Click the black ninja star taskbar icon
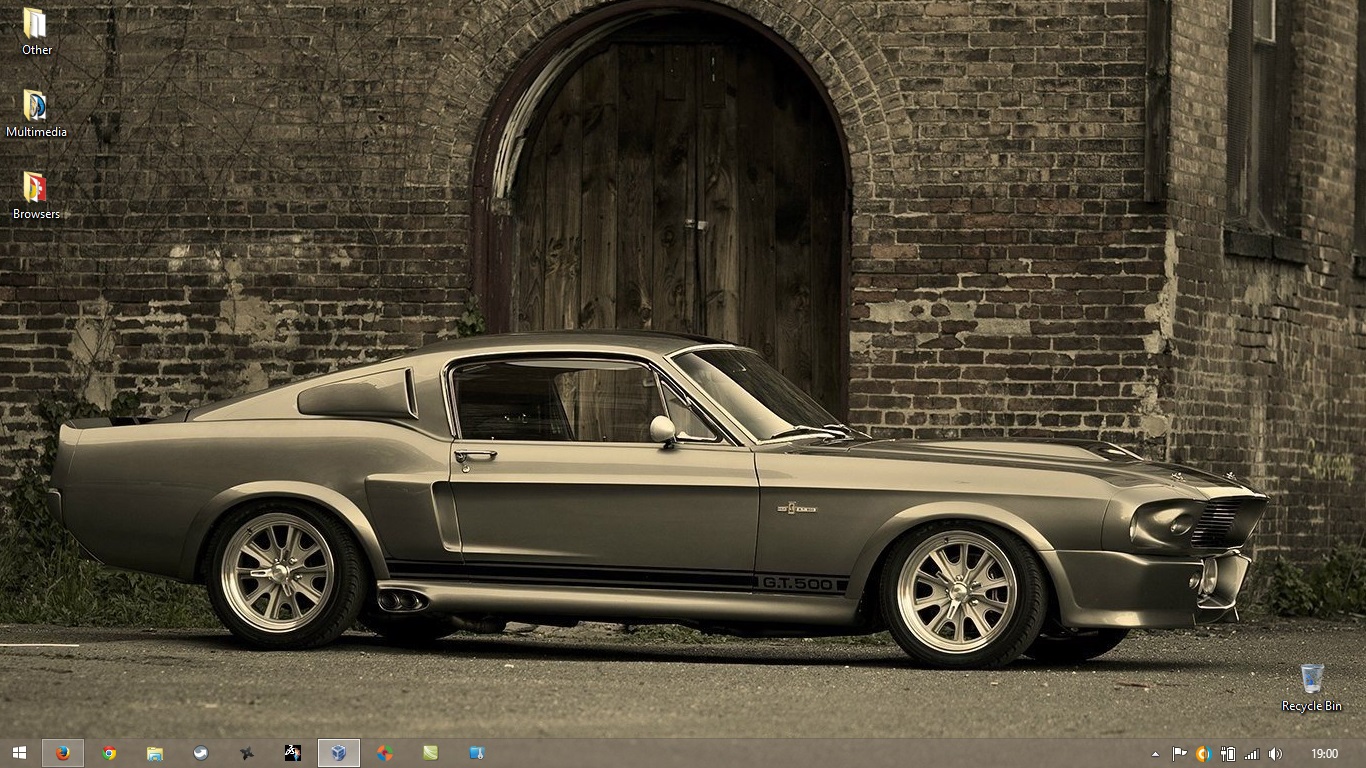Image resolution: width=1366 pixels, height=768 pixels. pos(247,753)
